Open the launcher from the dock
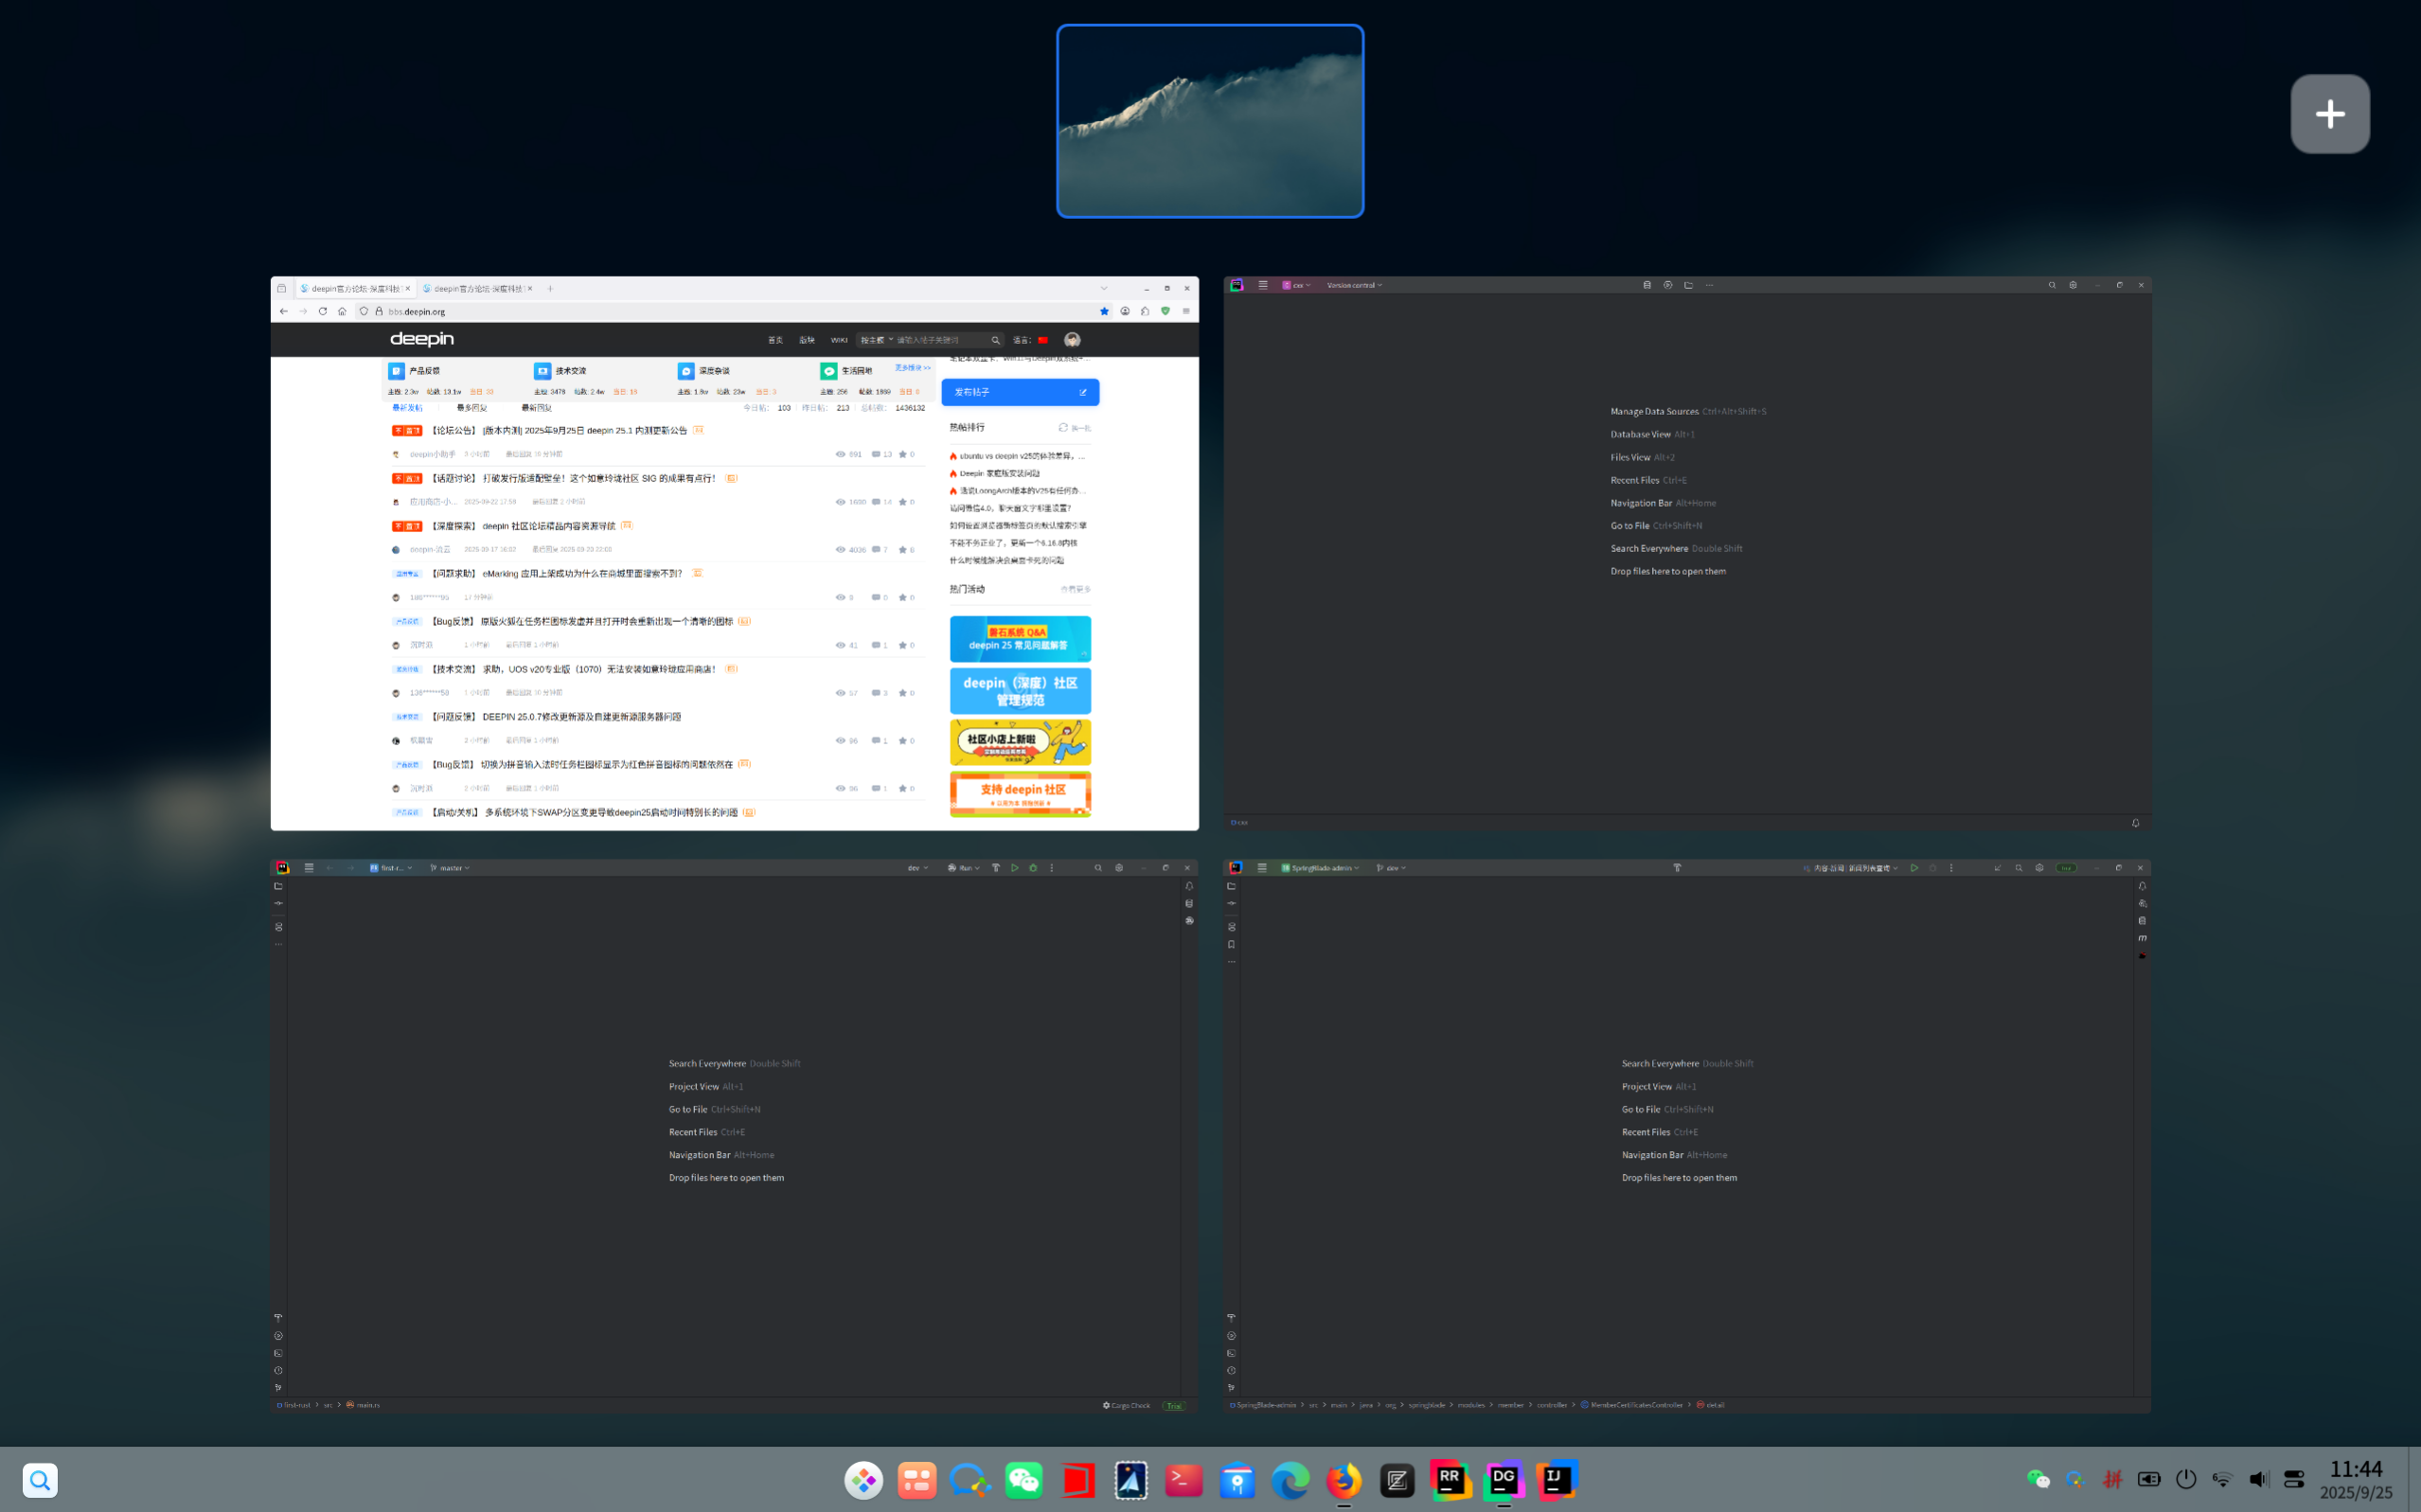The height and width of the screenshot is (1512, 2421). (x=864, y=1480)
